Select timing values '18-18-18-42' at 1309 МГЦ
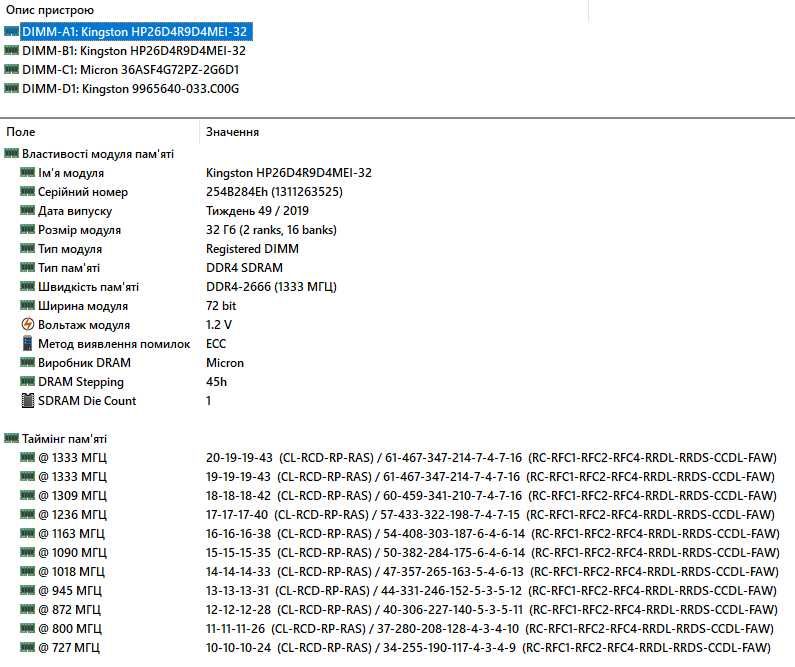This screenshot has width=795, height=667. 238,496
